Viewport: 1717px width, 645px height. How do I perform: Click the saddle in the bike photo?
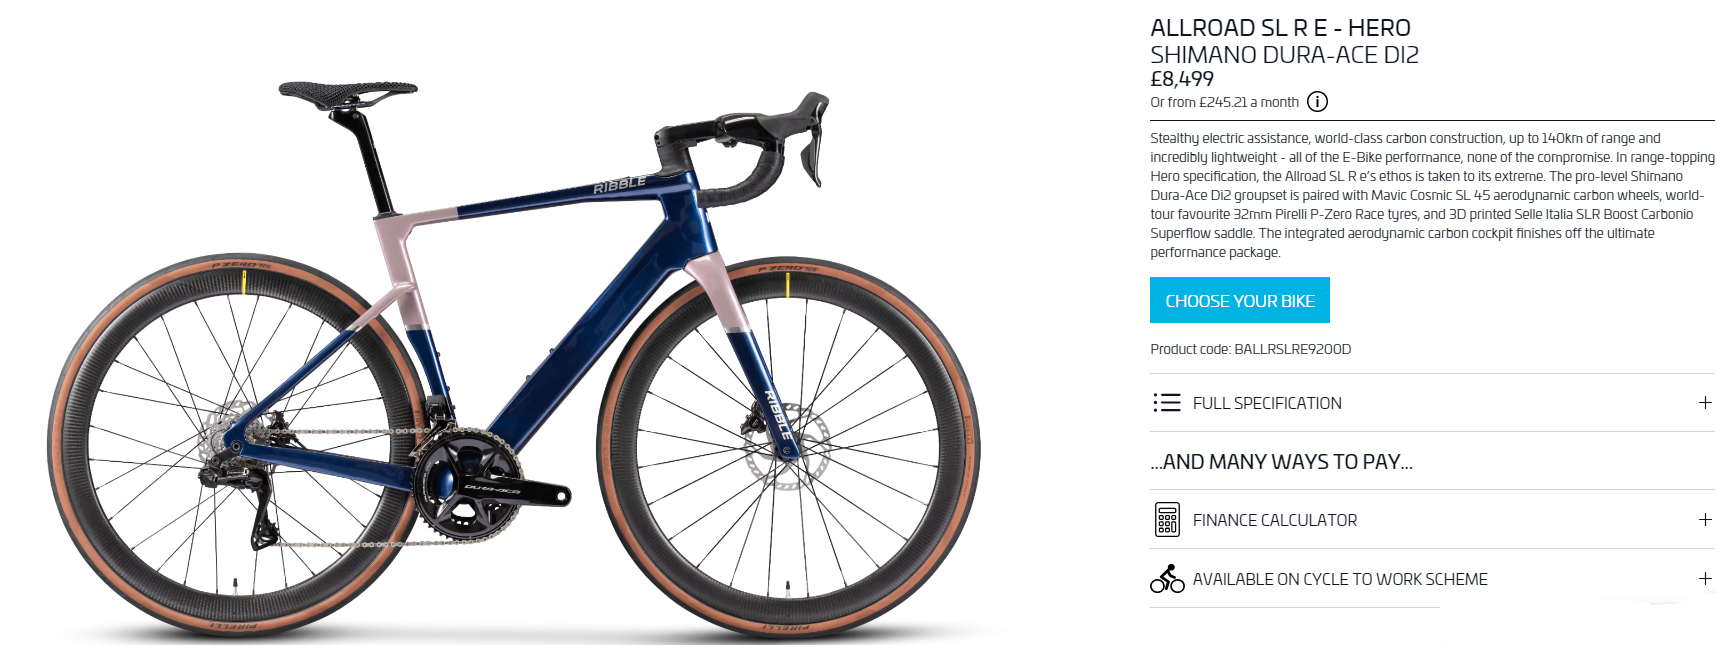pos(347,93)
